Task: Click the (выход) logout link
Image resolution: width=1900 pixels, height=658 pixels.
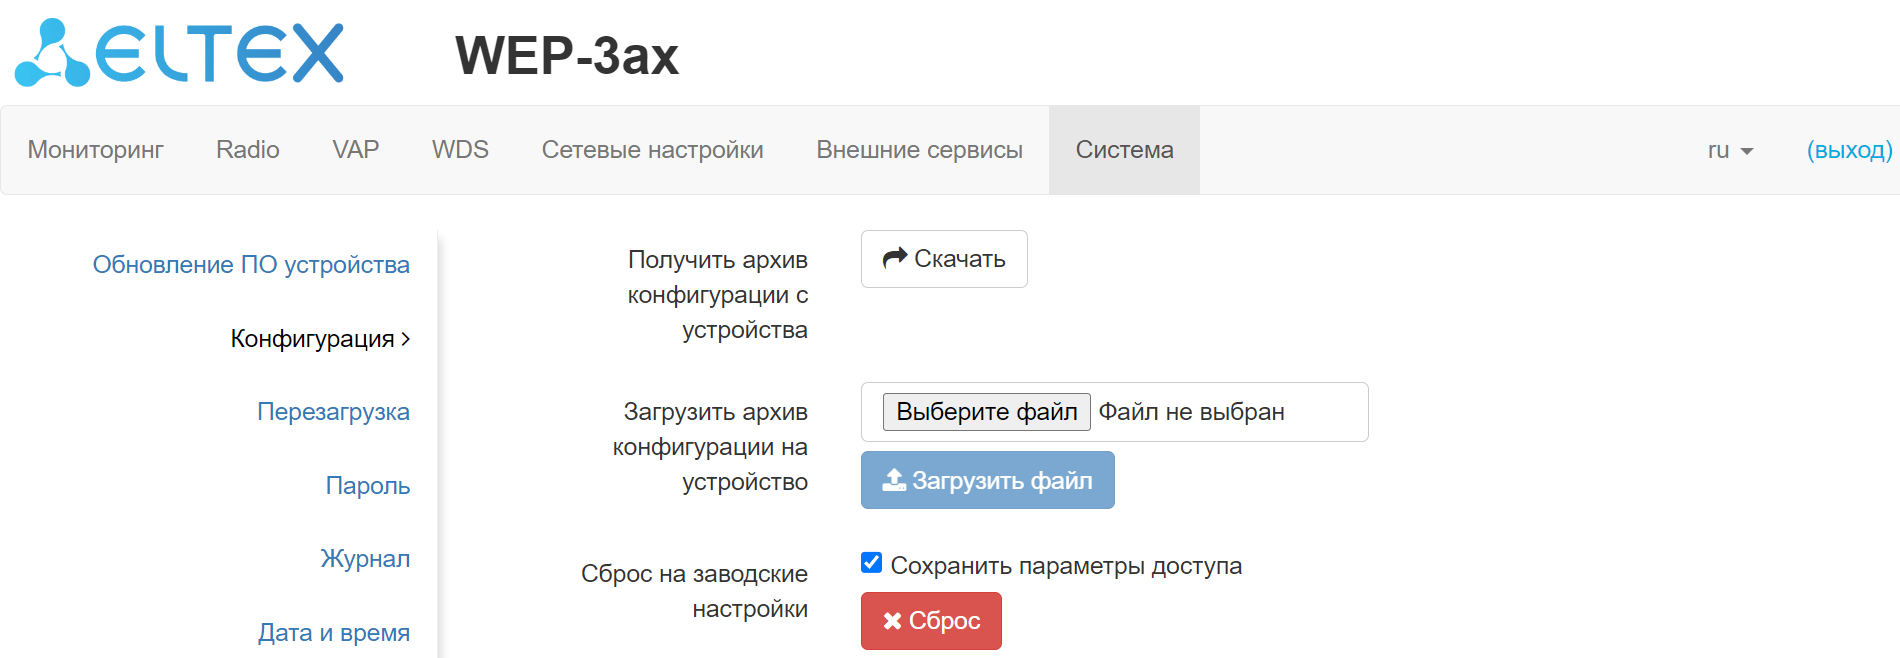Action: pyautogui.click(x=1849, y=150)
